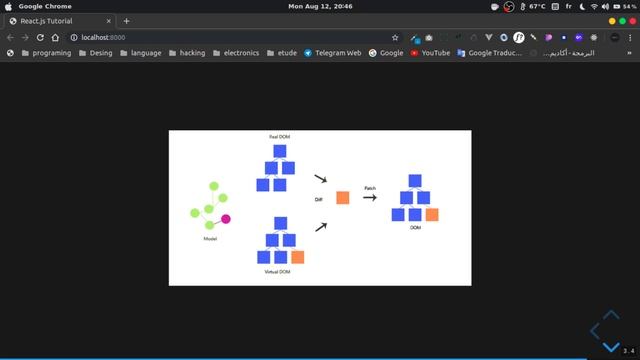Open the etude bookmarks folder

282,53
